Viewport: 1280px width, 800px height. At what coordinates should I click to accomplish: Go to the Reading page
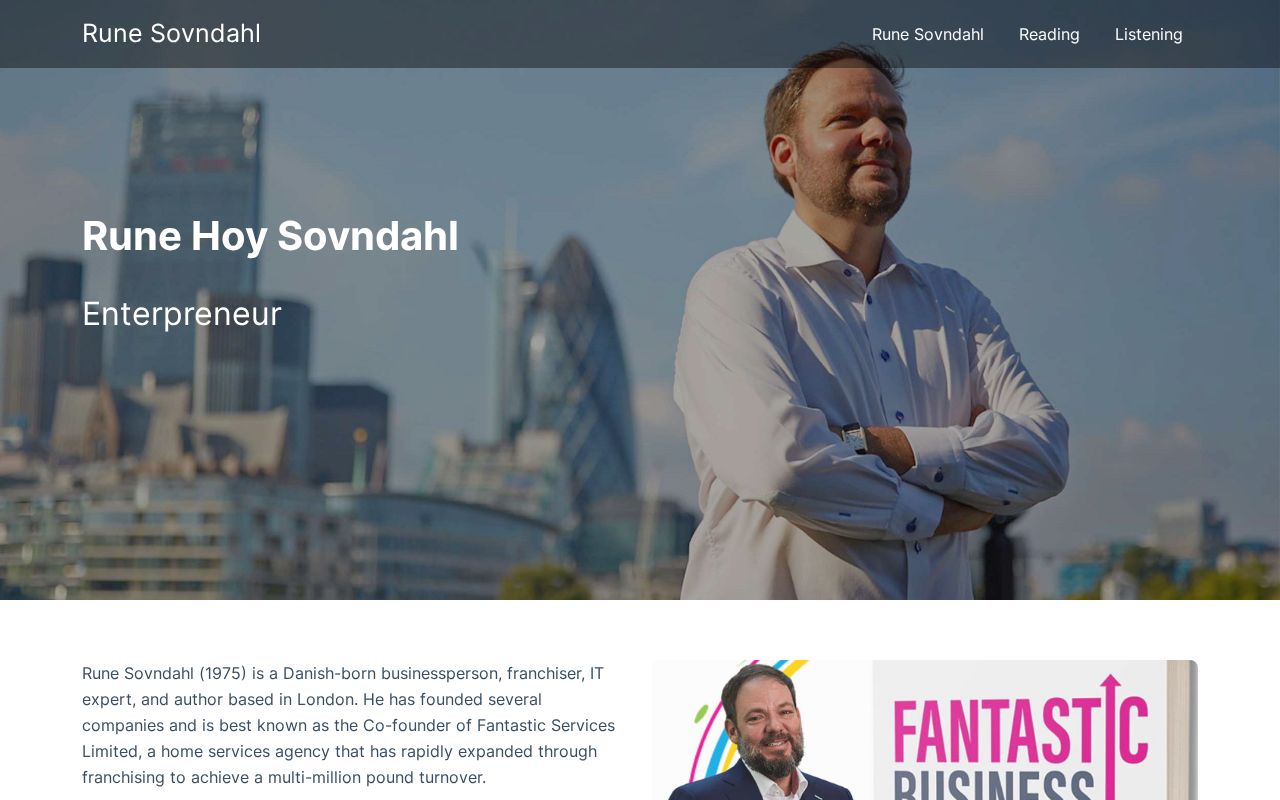pyautogui.click(x=1049, y=34)
